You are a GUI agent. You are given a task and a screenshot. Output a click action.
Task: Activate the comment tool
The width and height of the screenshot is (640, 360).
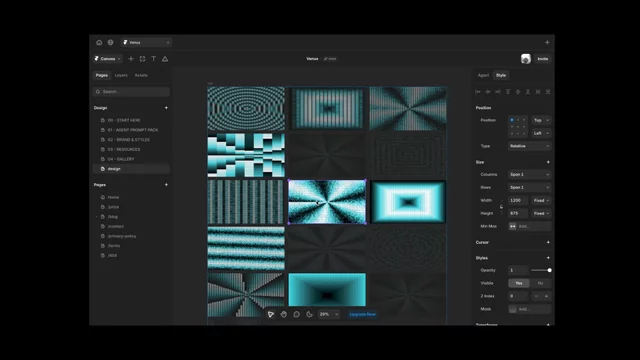(297, 314)
